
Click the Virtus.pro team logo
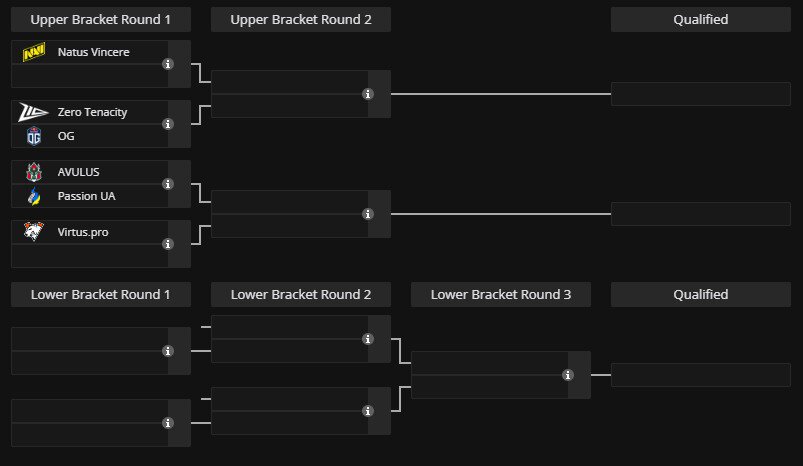point(34,232)
